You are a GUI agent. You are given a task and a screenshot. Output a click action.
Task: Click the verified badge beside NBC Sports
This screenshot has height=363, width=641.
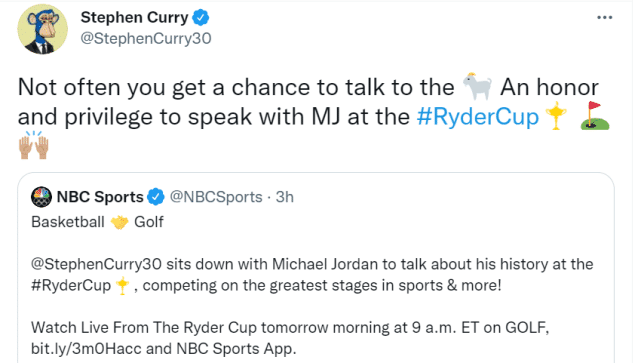point(156,197)
